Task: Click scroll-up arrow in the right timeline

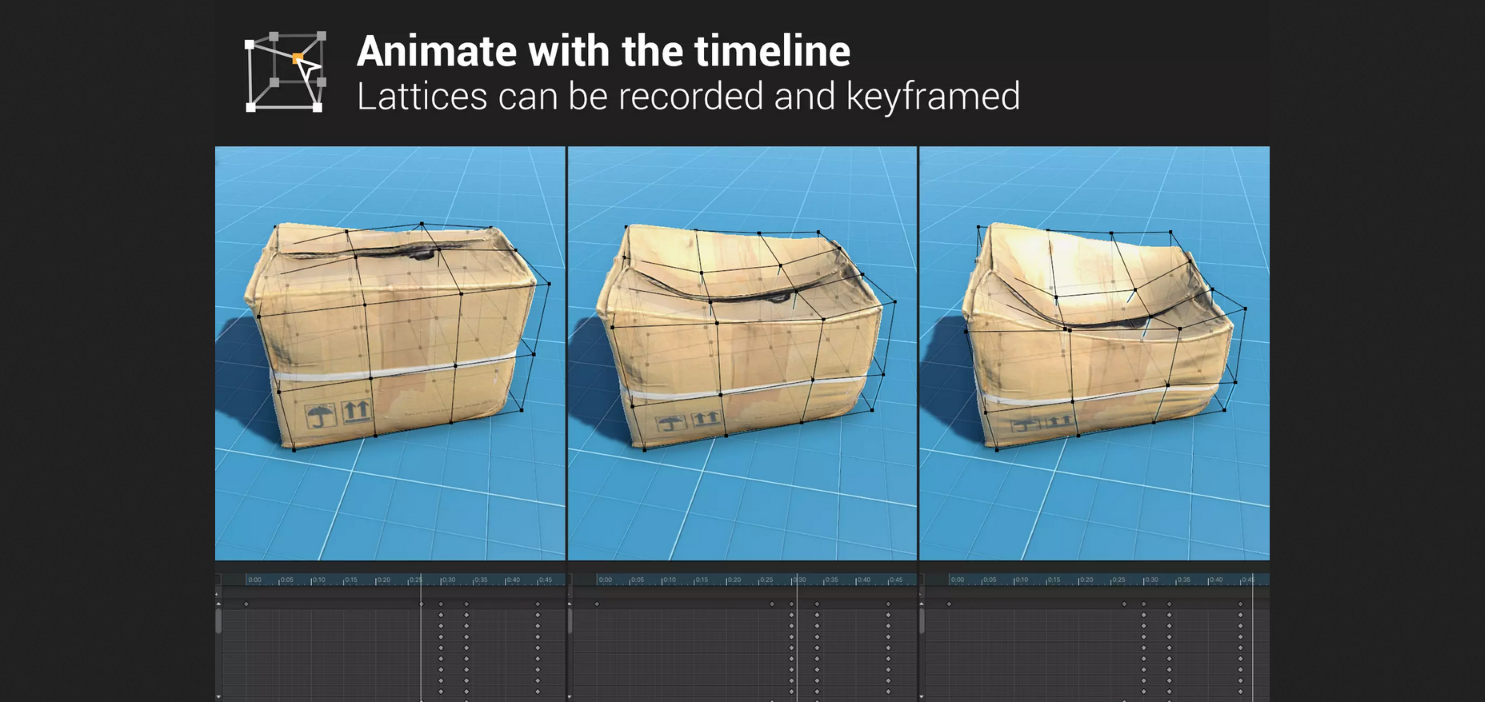Action: (922, 603)
